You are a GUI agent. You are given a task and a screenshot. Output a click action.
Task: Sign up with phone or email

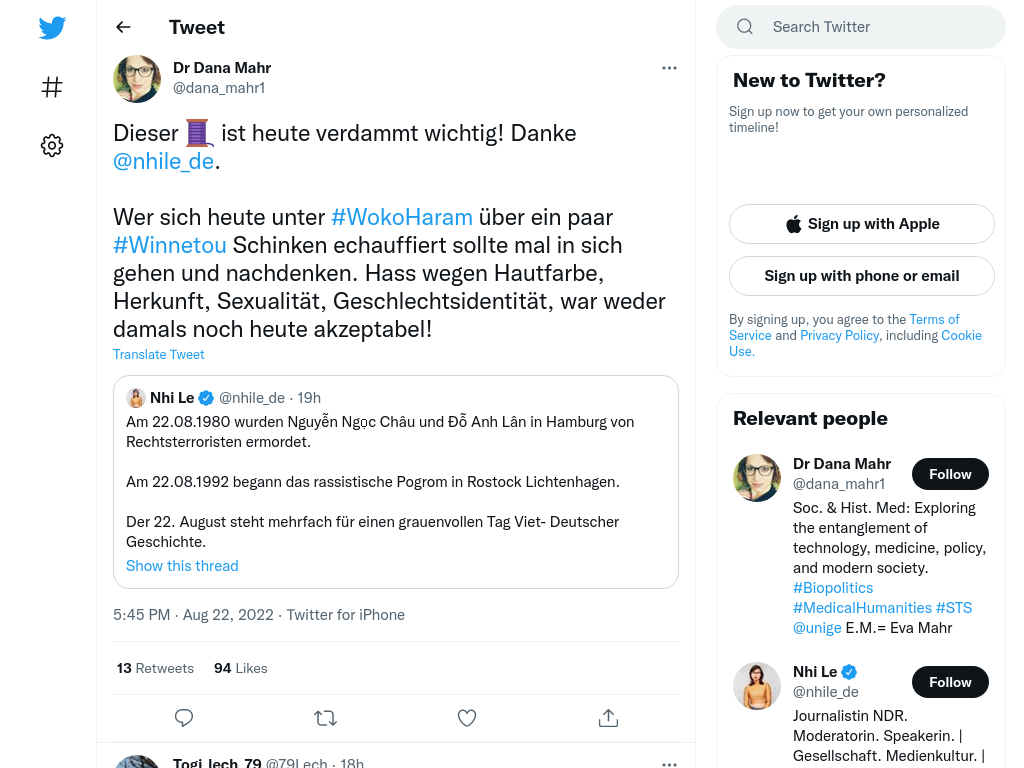click(x=861, y=276)
